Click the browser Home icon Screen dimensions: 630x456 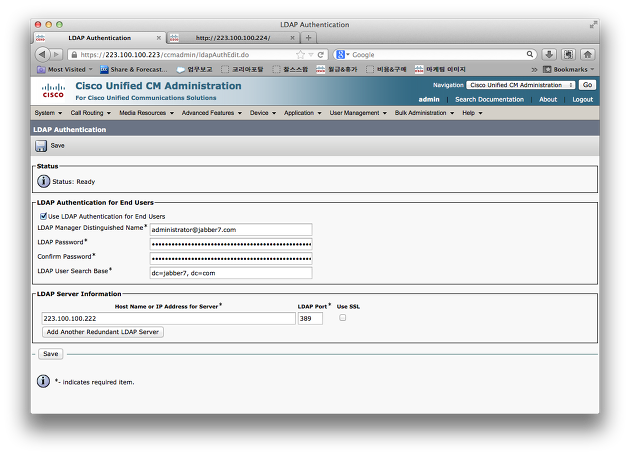pos(588,54)
